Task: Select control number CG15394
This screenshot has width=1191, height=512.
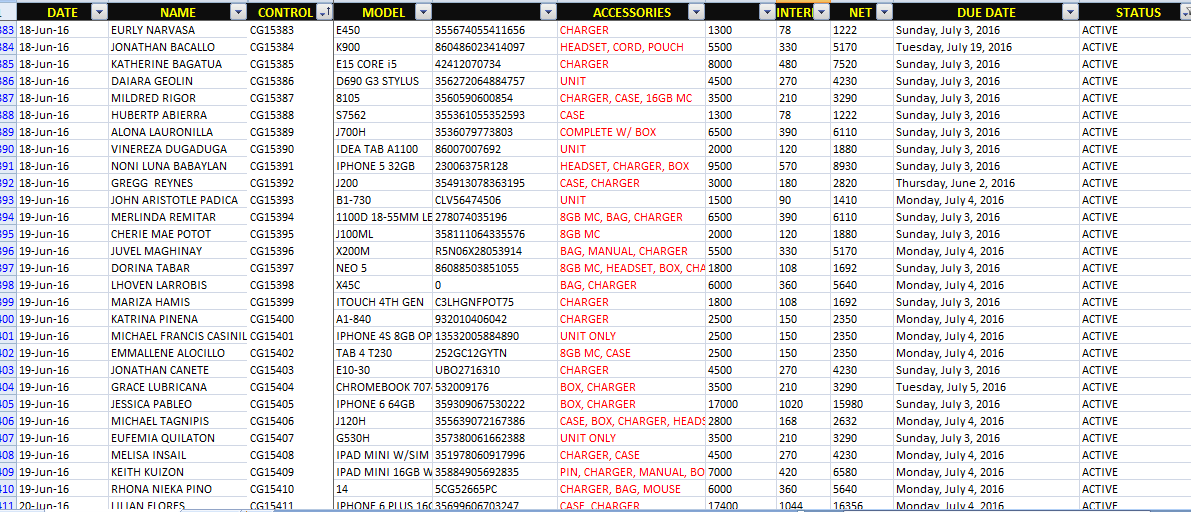Action: coord(290,217)
